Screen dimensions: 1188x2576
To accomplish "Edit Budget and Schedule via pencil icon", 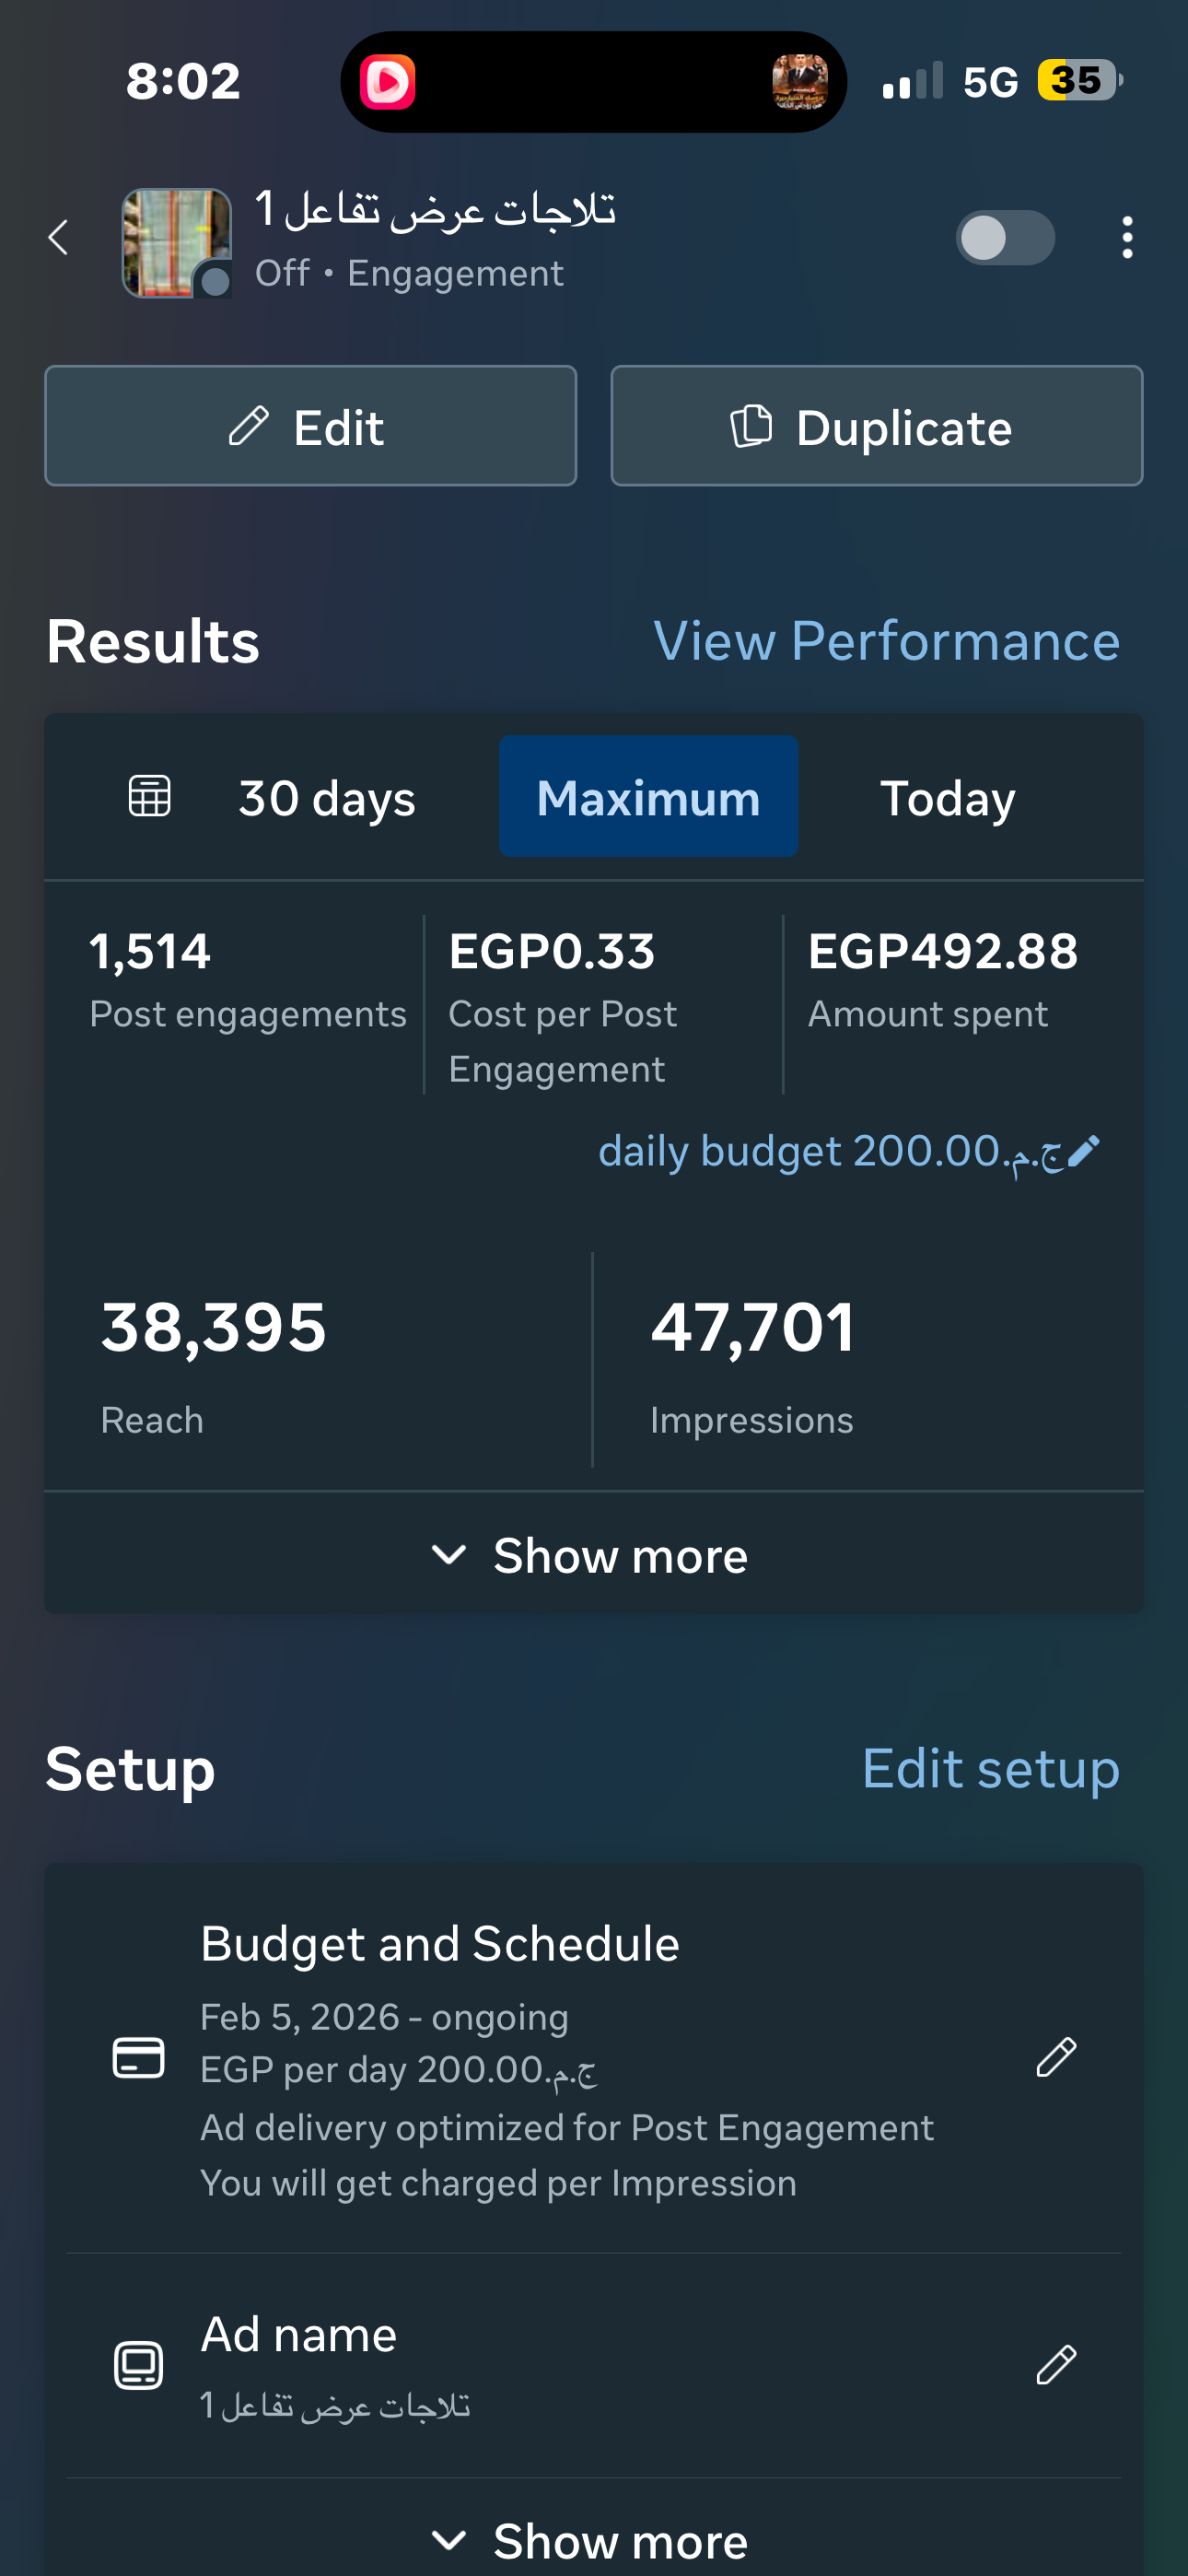I will [1056, 2058].
